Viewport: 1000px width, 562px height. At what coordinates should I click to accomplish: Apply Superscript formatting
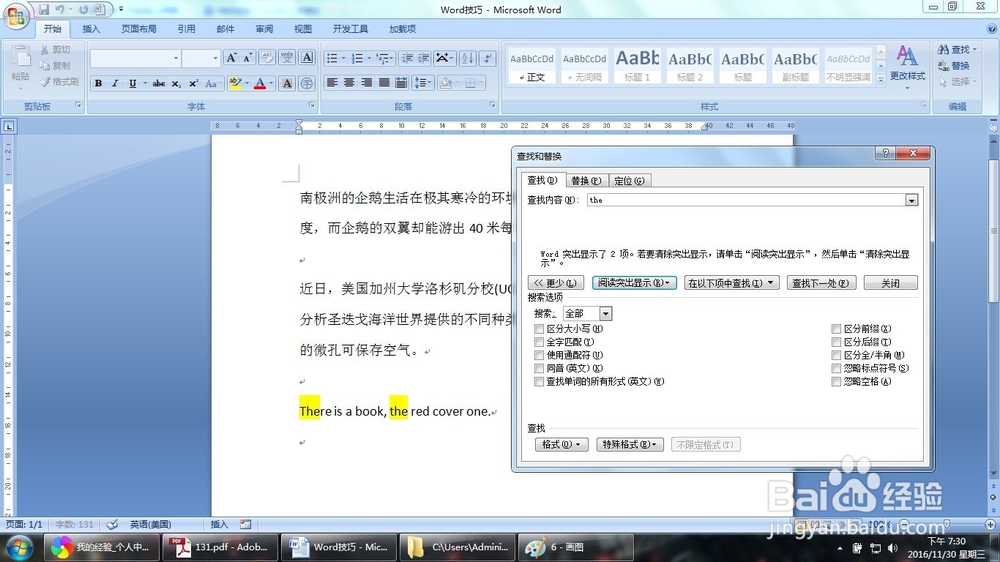click(193, 83)
